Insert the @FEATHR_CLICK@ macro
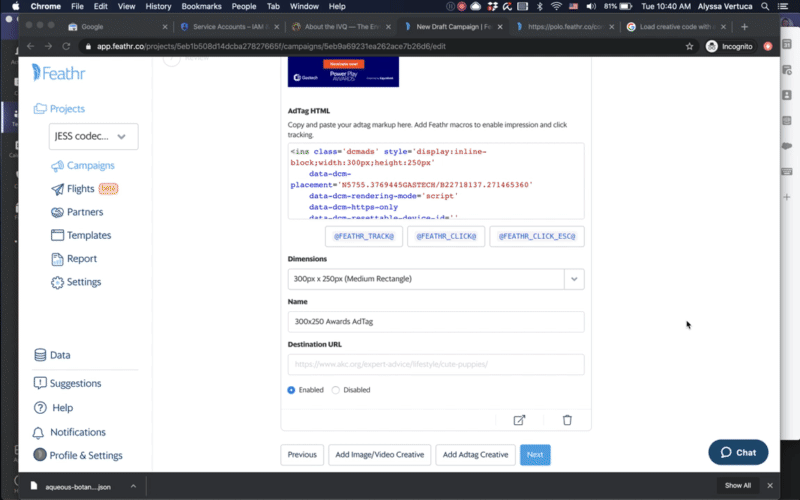The width and height of the screenshot is (800, 500). coord(446,236)
